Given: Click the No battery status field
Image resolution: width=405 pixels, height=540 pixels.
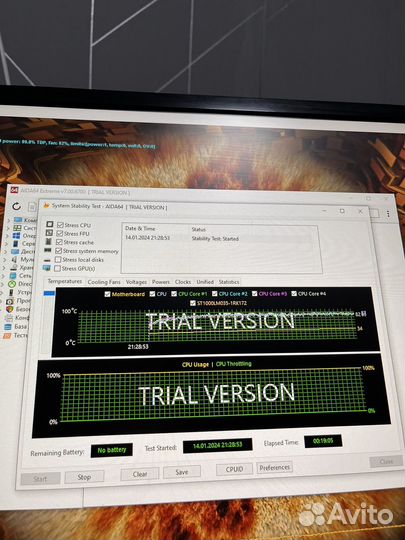Looking at the screenshot, I should coord(112,450).
